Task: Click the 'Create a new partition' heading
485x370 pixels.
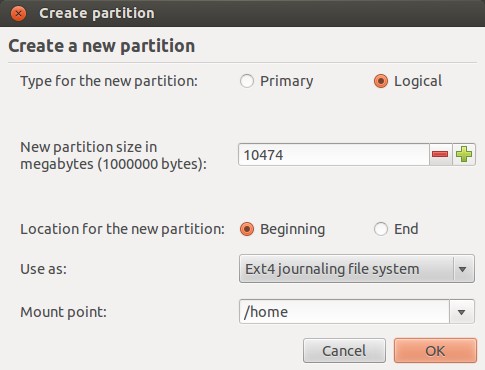Action: tap(102, 46)
